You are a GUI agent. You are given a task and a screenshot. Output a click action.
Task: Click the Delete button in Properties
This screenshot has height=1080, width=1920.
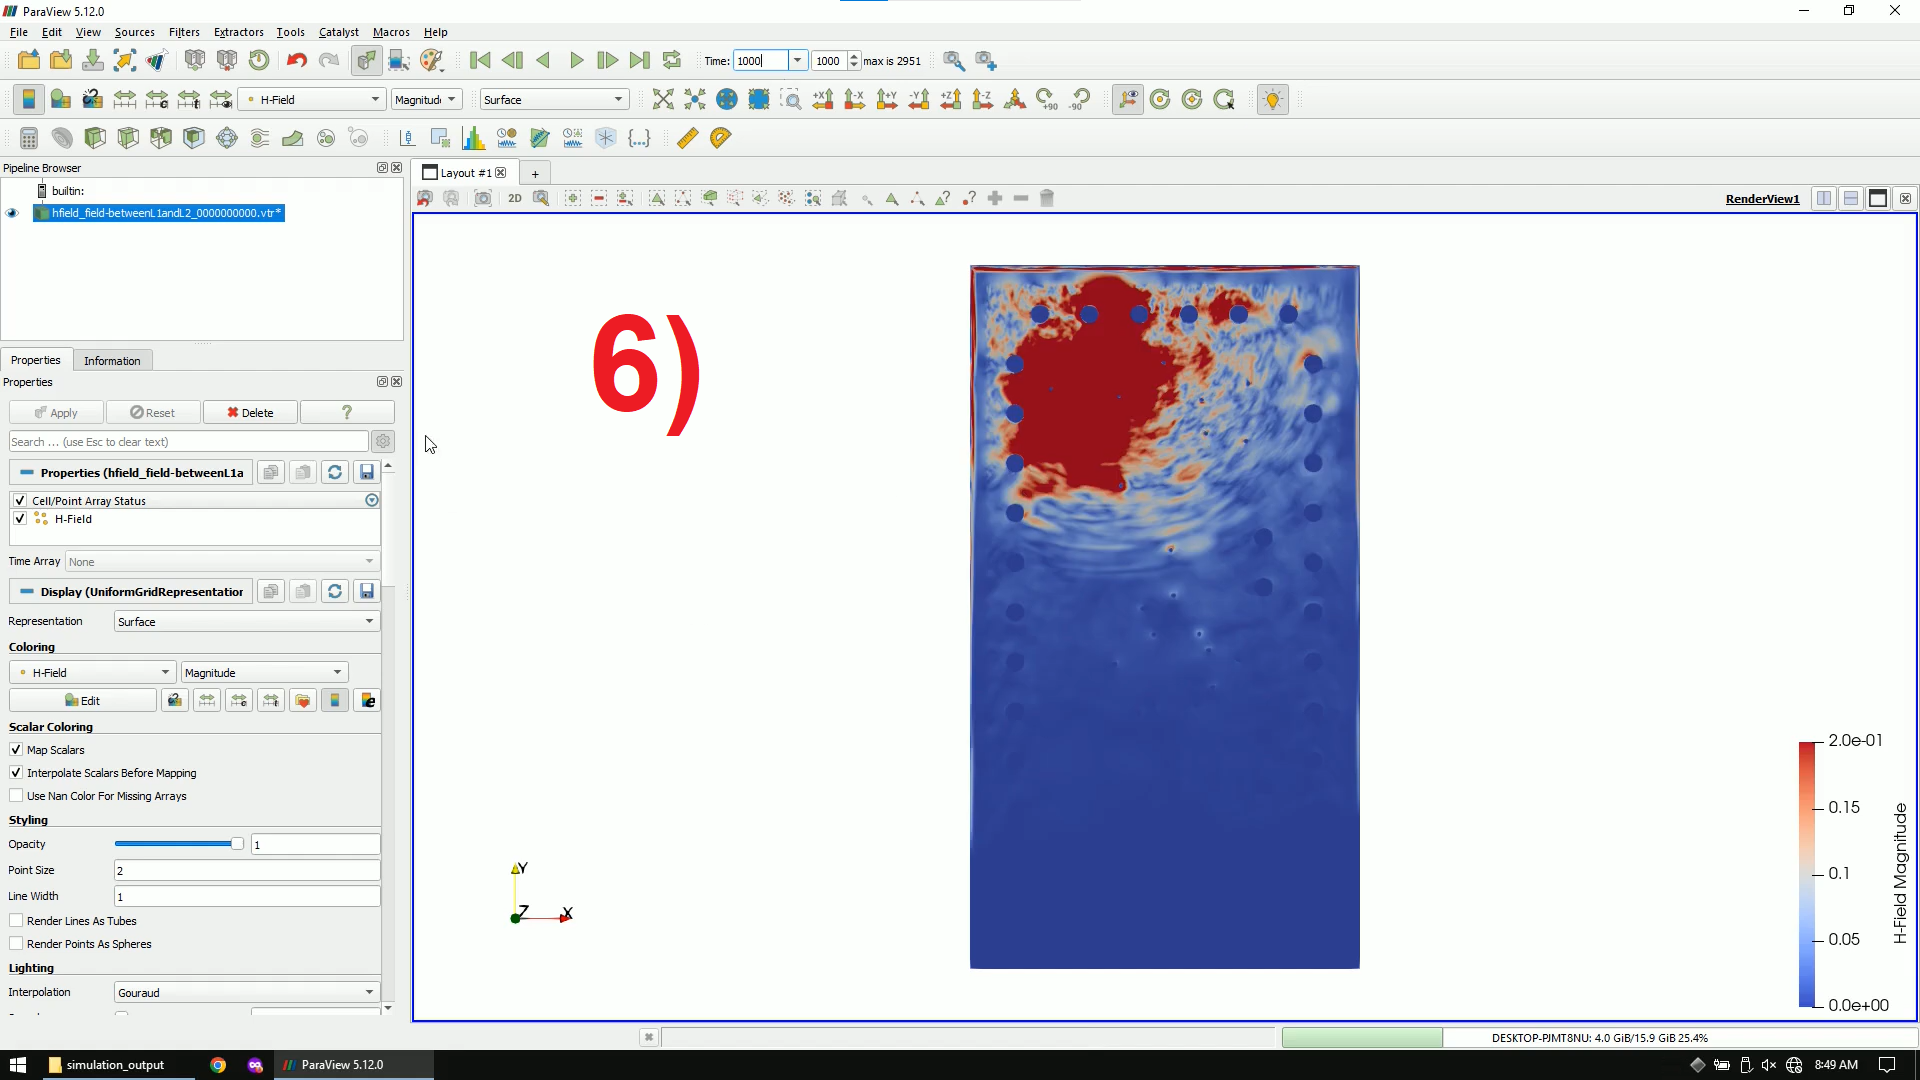pyautogui.click(x=249, y=411)
